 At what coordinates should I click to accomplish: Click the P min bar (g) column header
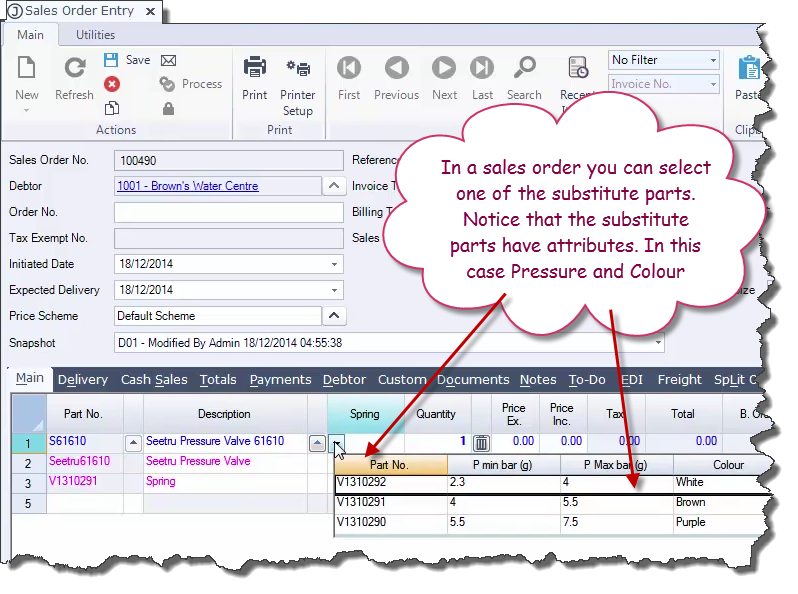[x=504, y=465]
